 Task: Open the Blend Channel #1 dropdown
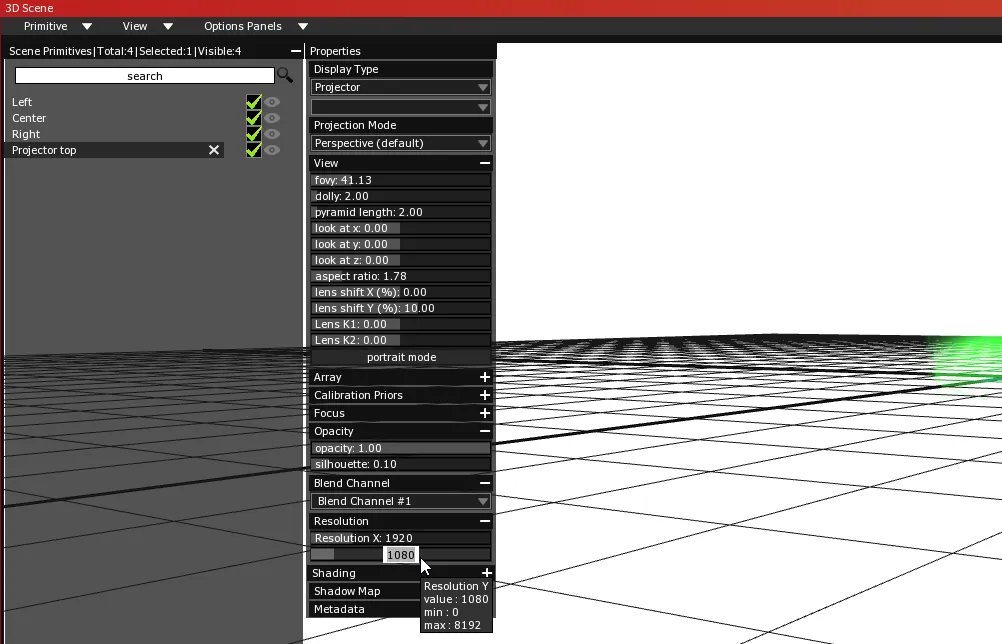point(401,501)
